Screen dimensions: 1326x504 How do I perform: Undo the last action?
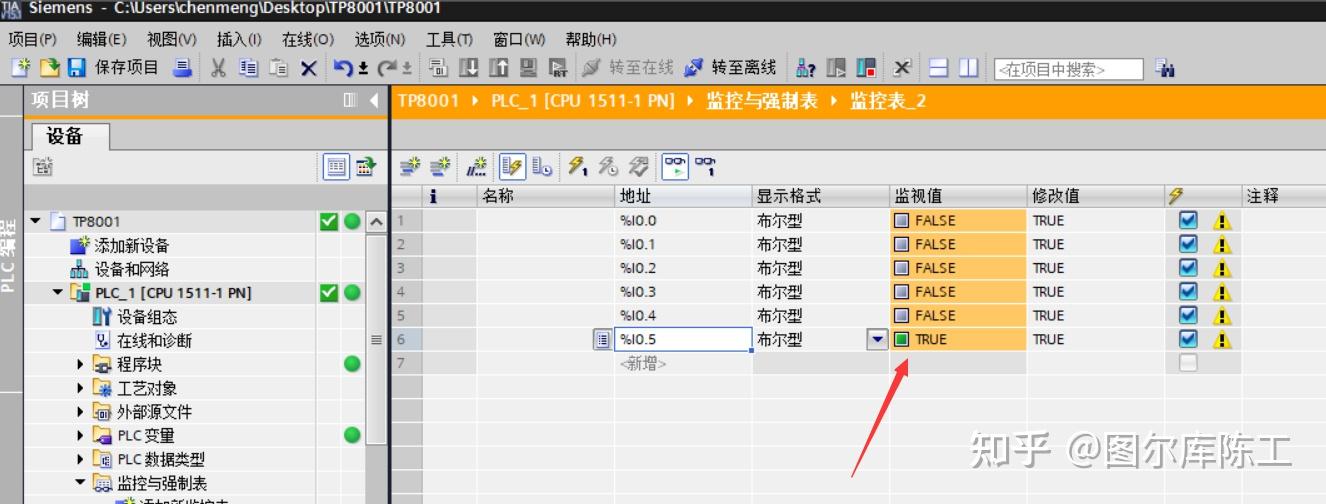pos(343,68)
